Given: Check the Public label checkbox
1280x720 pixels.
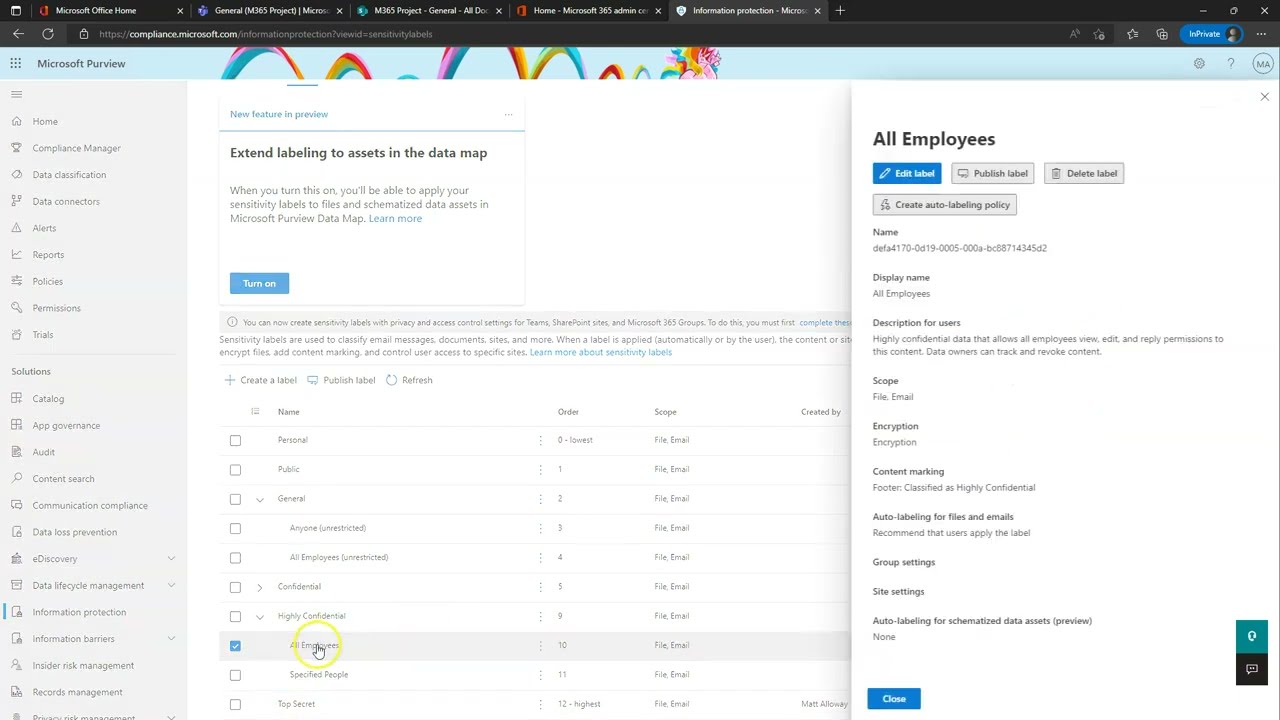Looking at the screenshot, I should click(235, 469).
